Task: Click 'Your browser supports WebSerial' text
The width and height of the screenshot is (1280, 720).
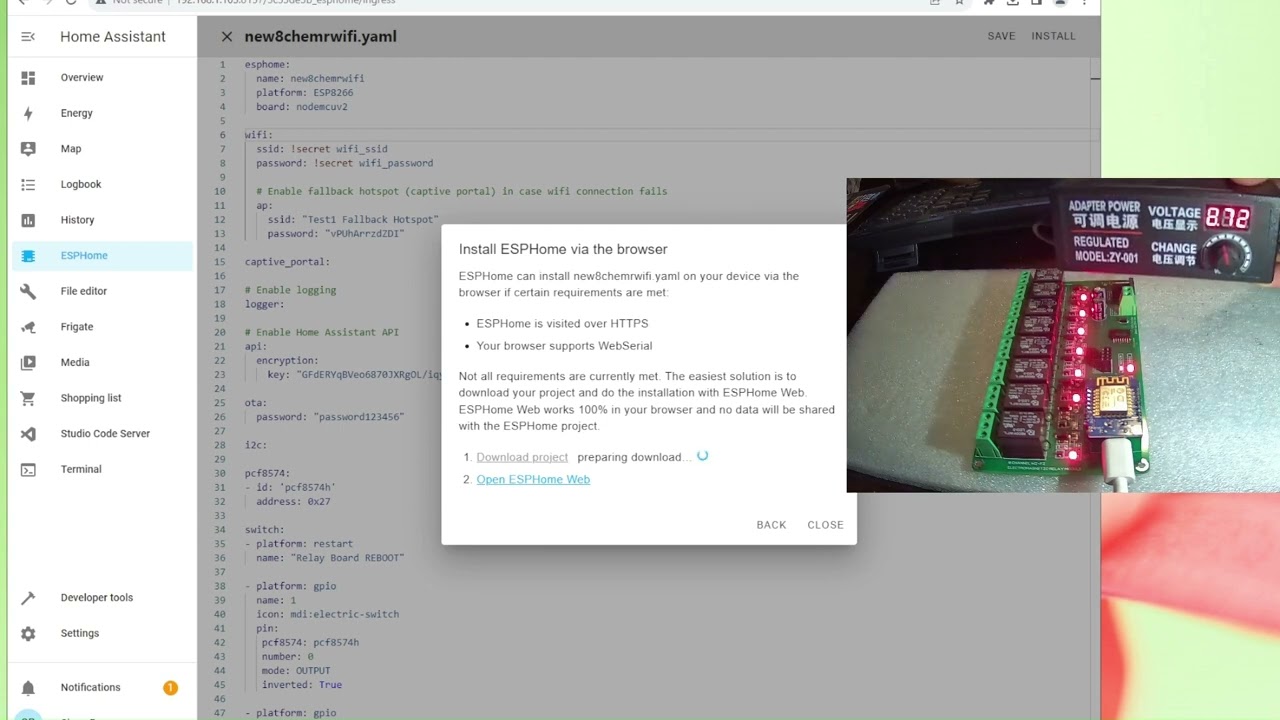Action: pos(564,346)
